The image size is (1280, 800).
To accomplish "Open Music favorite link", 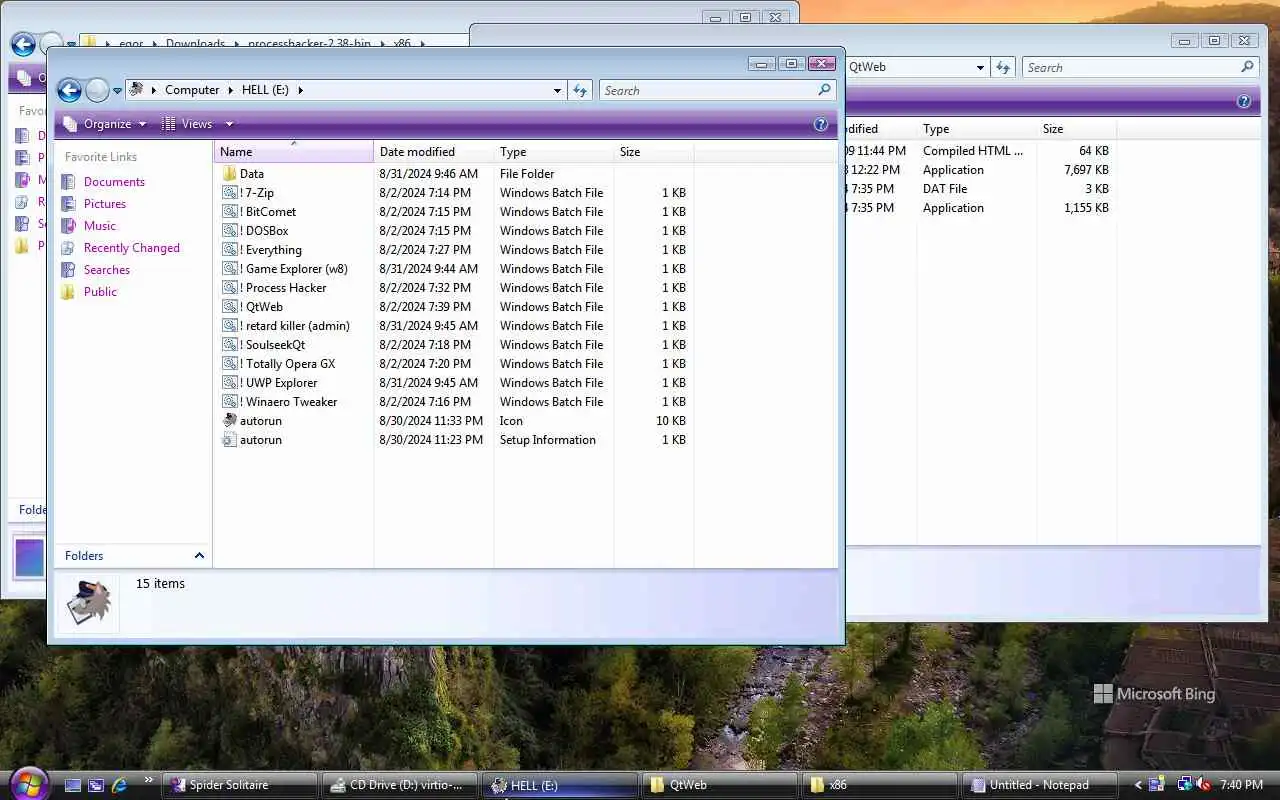I will 100,226.
